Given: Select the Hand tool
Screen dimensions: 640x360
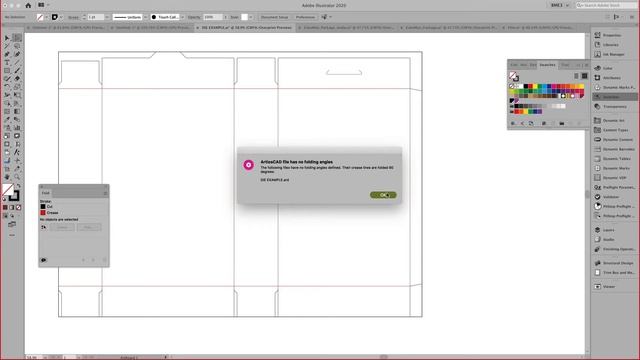Looking at the screenshot, I should 7,177.
